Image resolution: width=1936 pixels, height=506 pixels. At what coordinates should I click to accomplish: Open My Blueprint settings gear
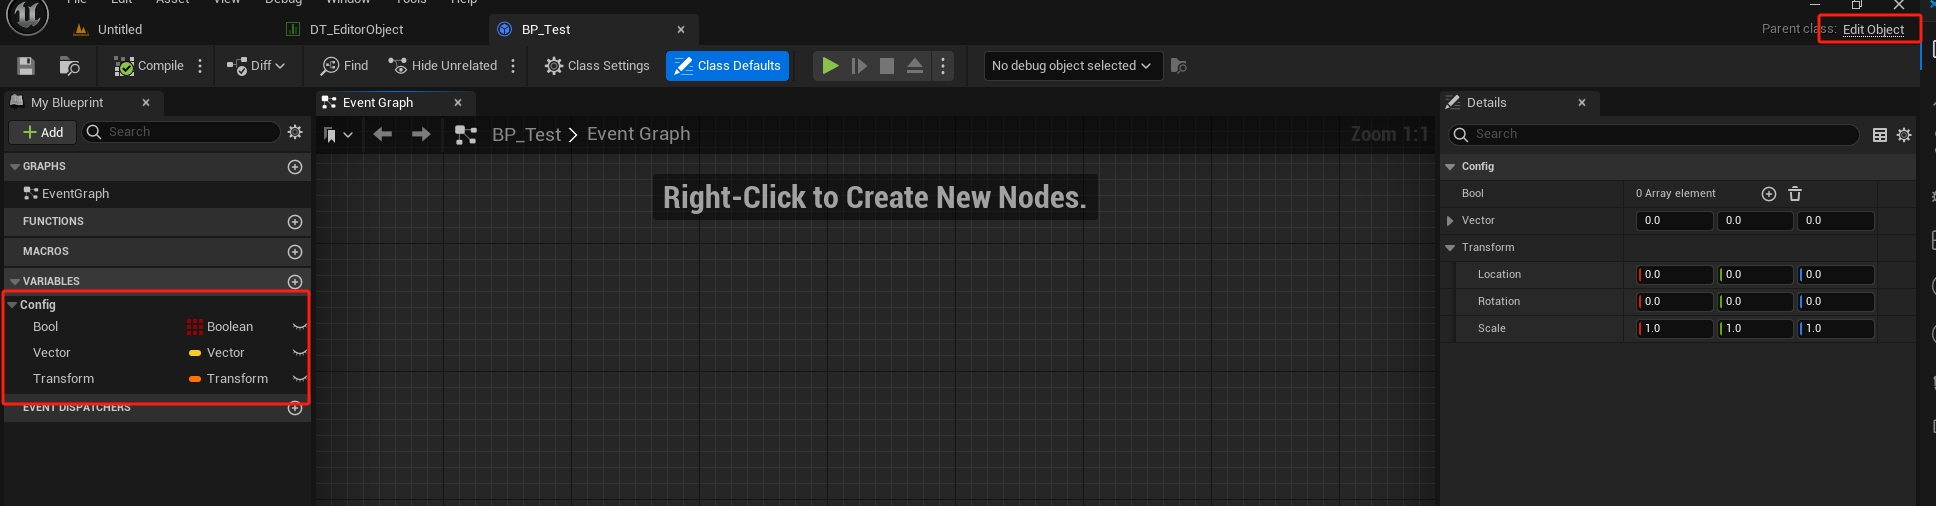(x=295, y=132)
